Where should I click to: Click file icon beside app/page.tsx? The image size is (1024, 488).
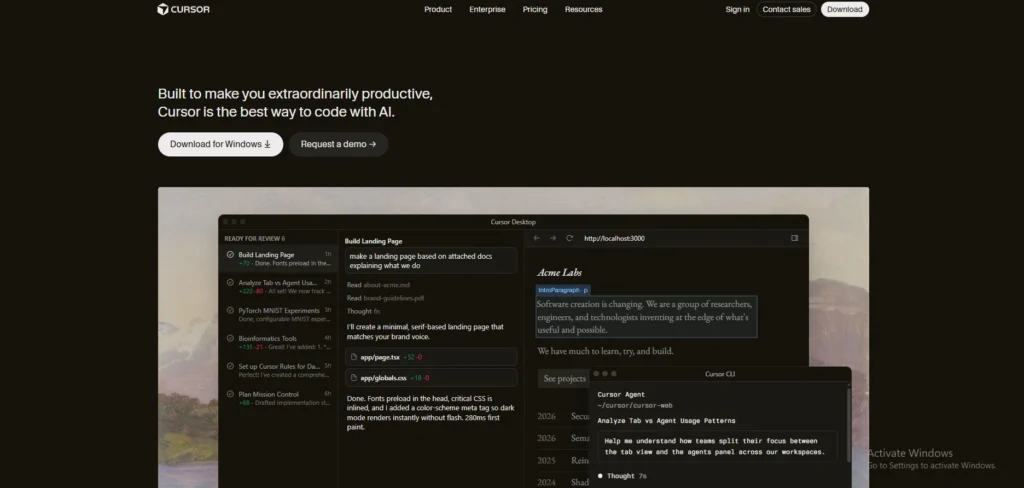pos(354,357)
